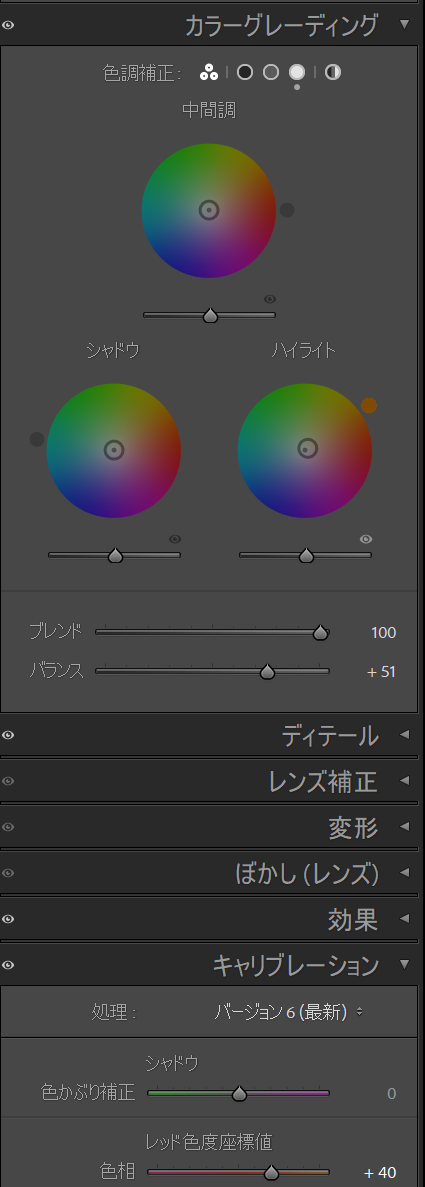
Task: Open the global color grading icon
Action: click(x=333, y=72)
